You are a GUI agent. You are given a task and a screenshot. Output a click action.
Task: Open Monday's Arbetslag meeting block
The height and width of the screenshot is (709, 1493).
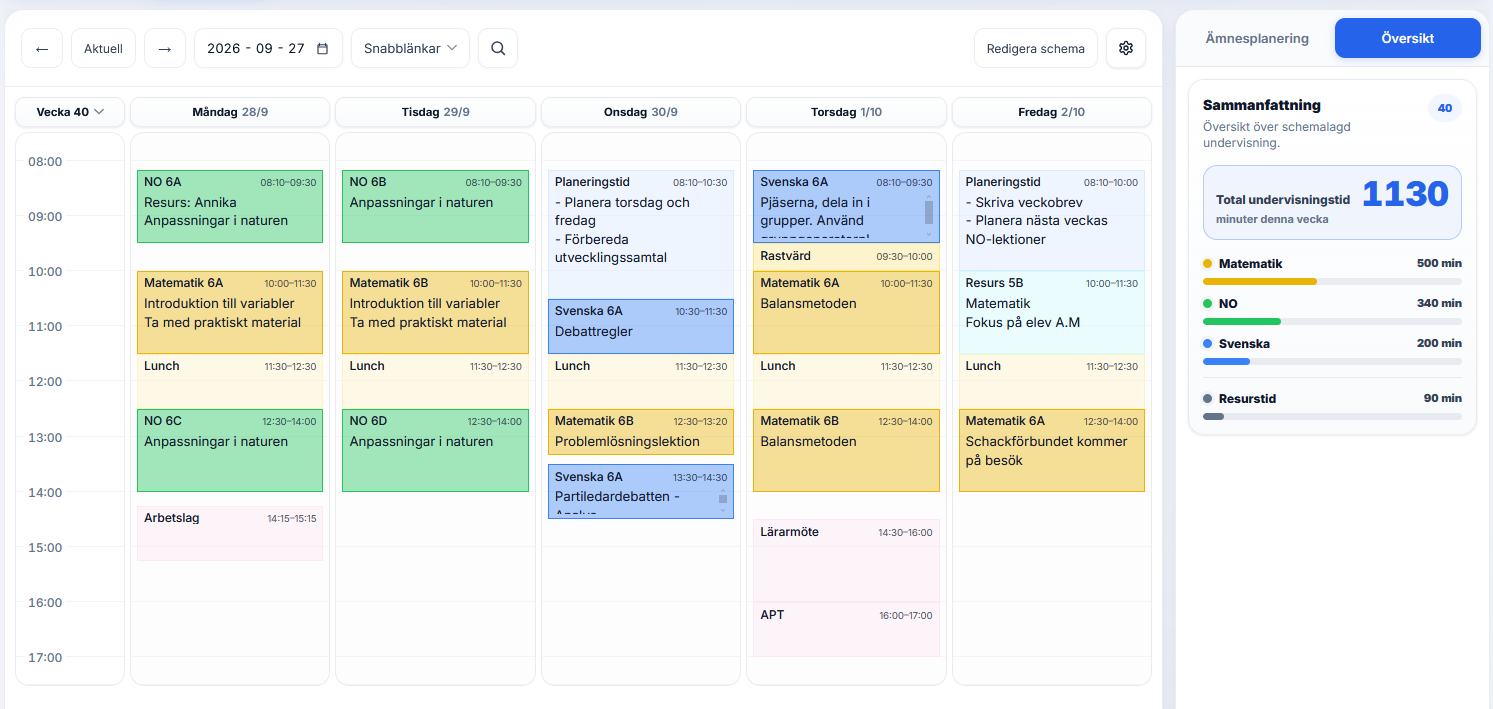(230, 533)
